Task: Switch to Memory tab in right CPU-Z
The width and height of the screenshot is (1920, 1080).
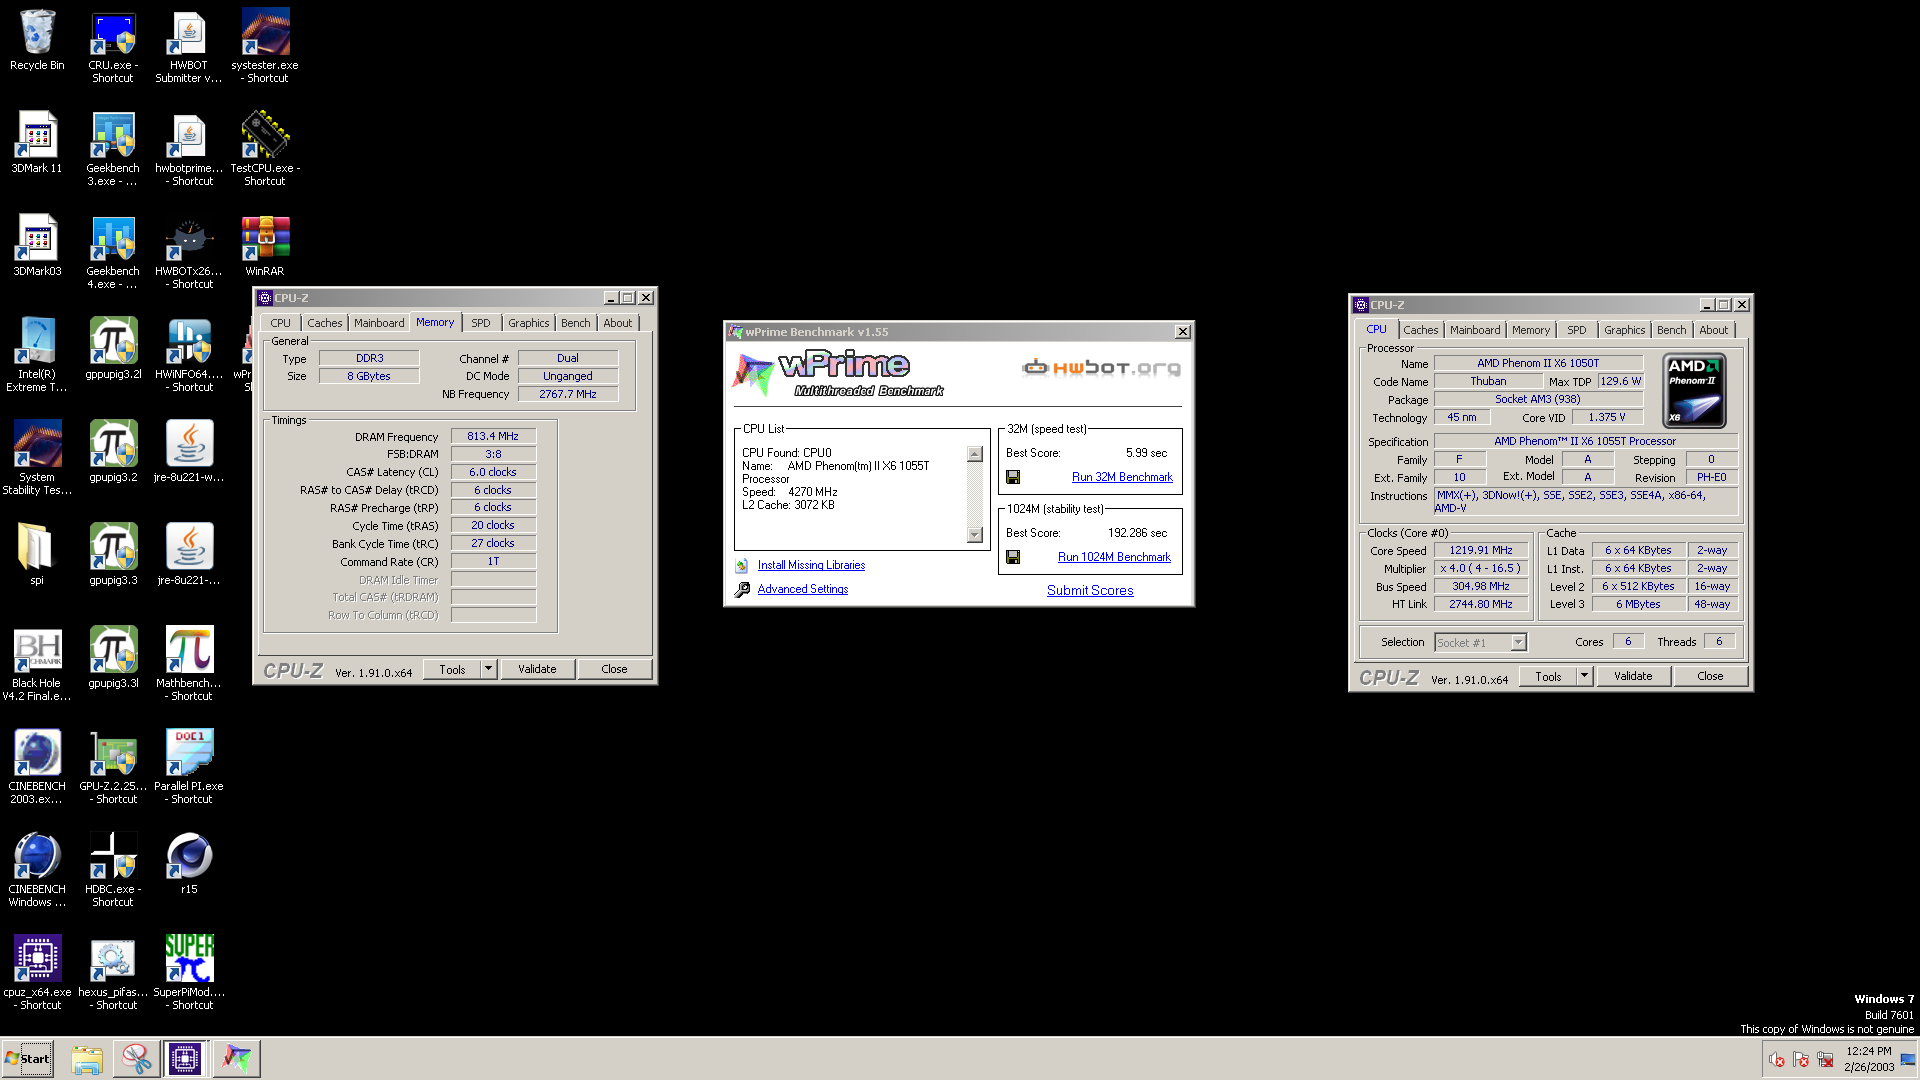Action: 1531,330
